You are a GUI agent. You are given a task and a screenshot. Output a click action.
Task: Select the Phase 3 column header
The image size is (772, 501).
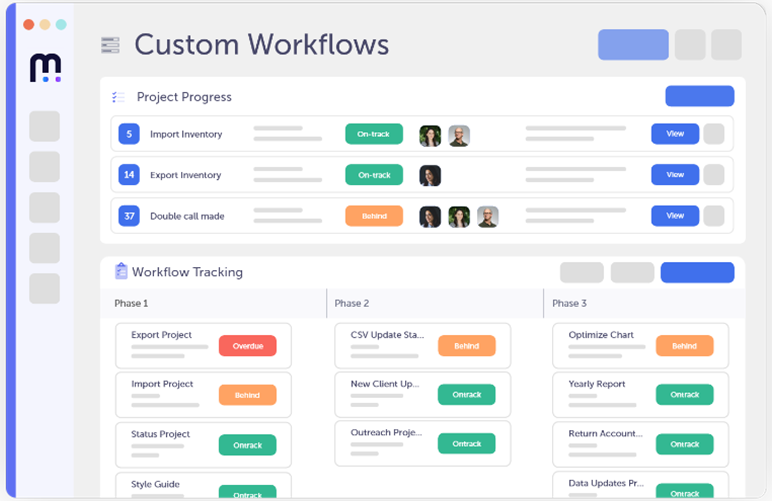pos(570,303)
